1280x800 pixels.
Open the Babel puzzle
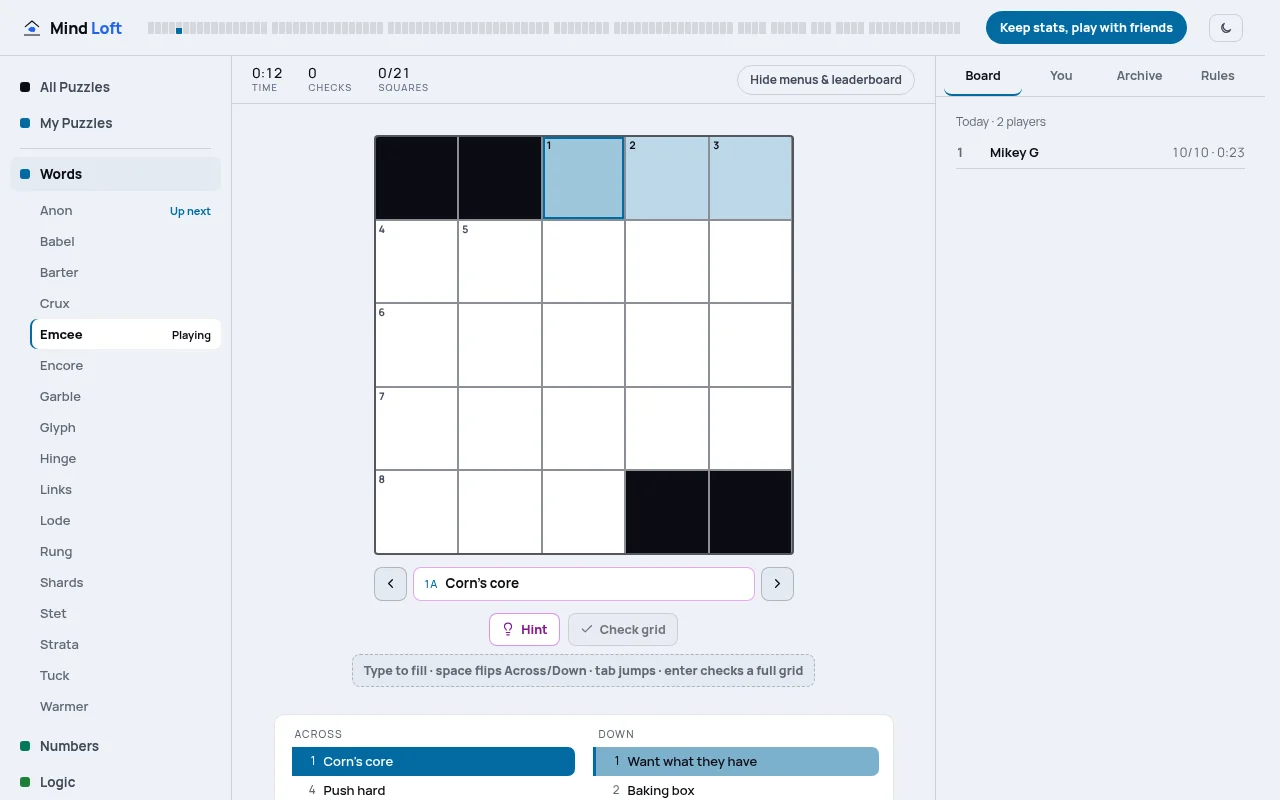125,242
